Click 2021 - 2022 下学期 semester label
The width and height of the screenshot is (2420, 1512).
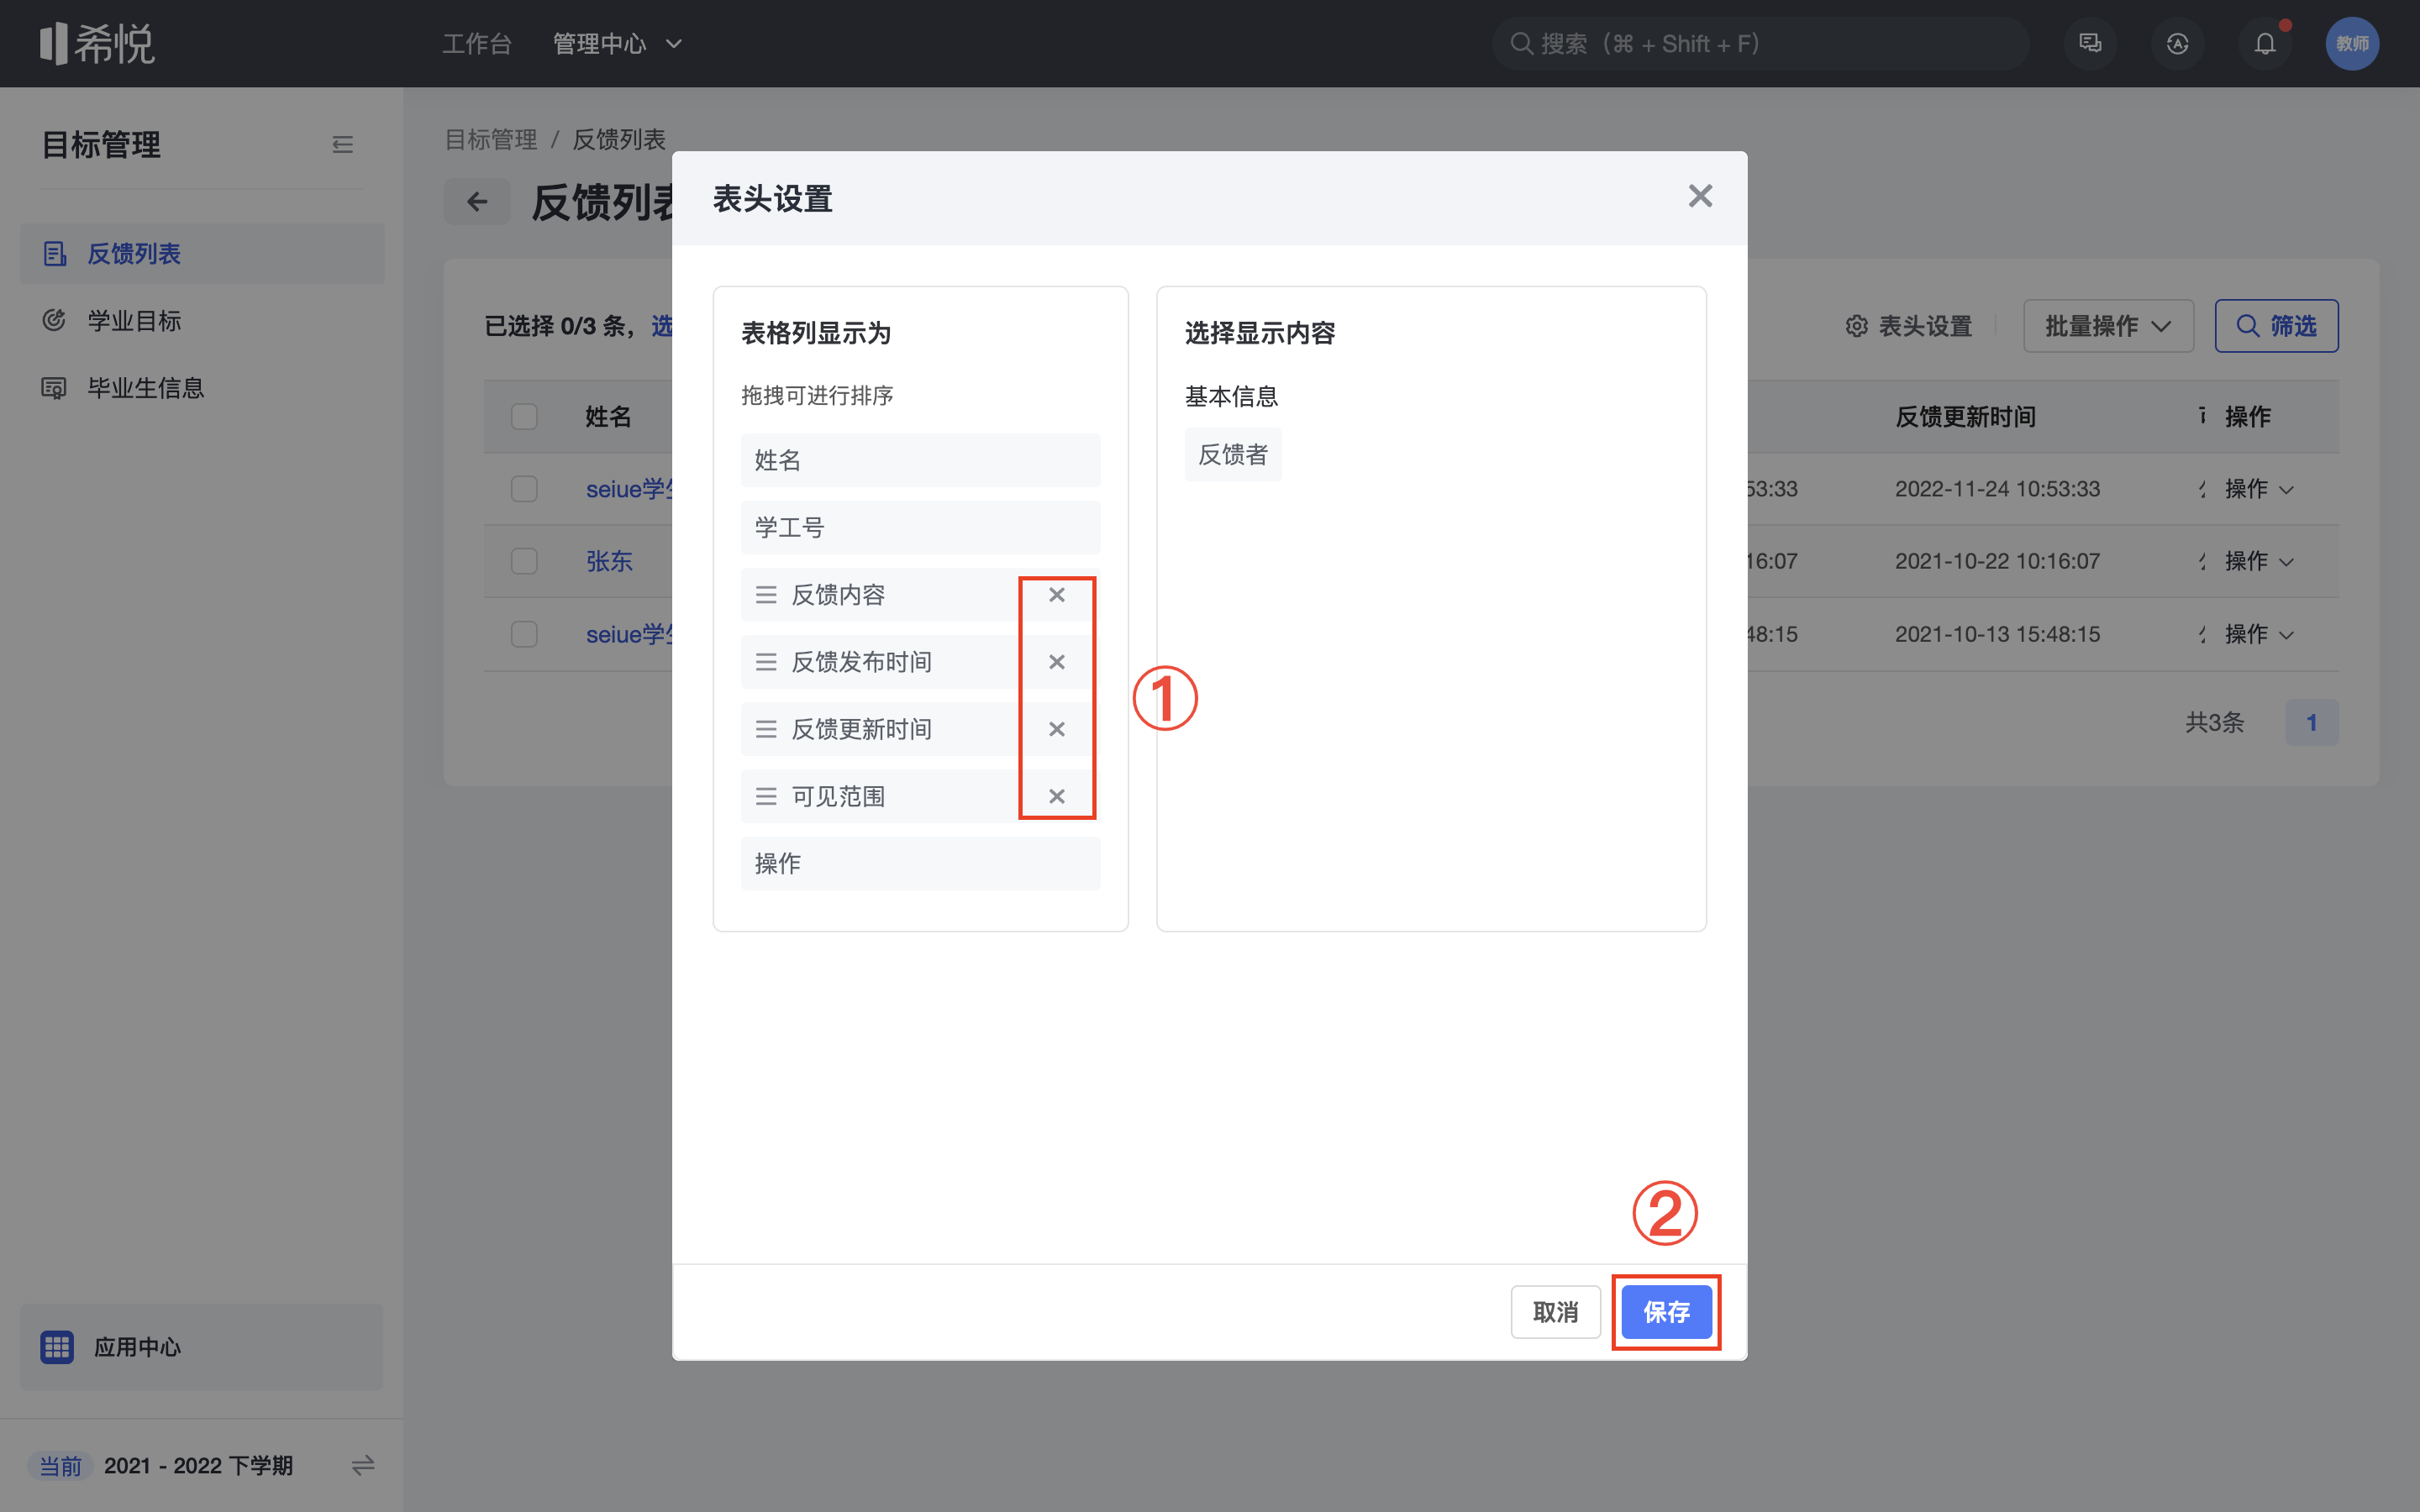(198, 1465)
